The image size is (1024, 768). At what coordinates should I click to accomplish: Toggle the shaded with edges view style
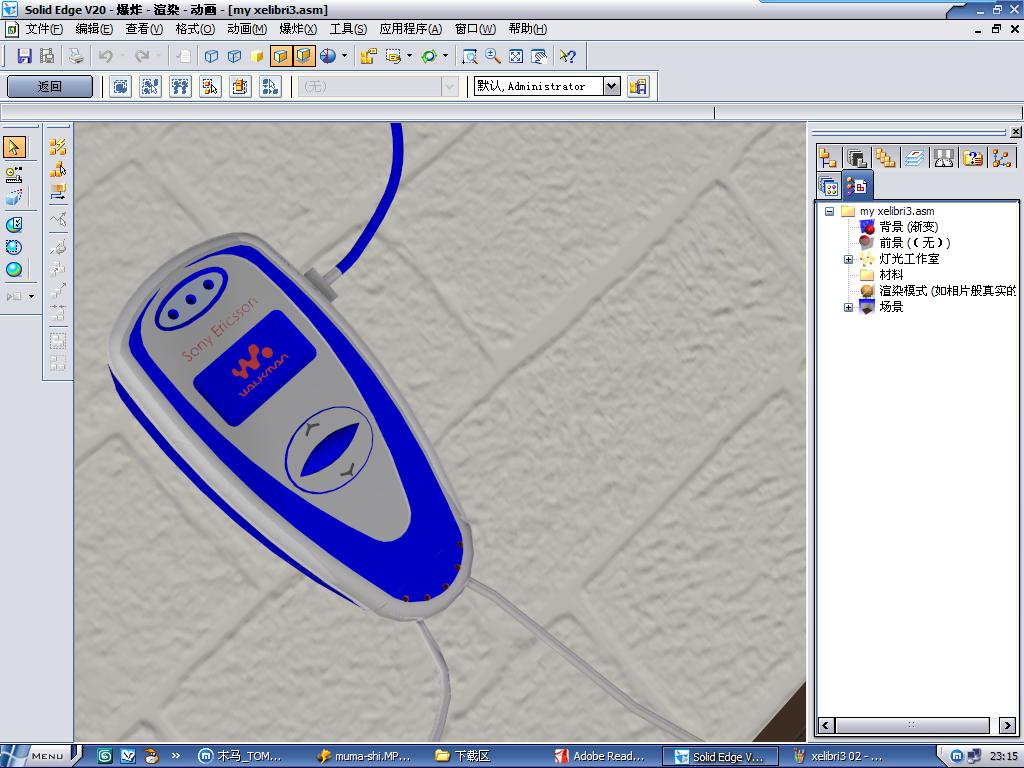pyautogui.click(x=280, y=56)
